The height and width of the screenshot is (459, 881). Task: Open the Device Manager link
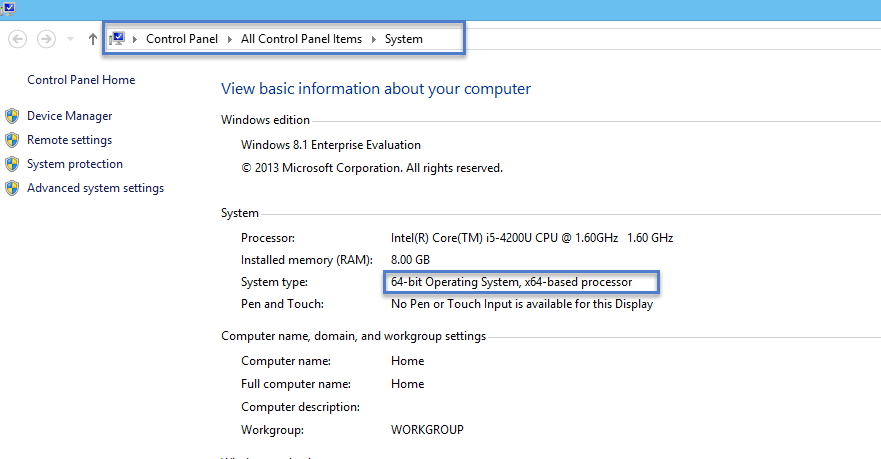click(70, 116)
